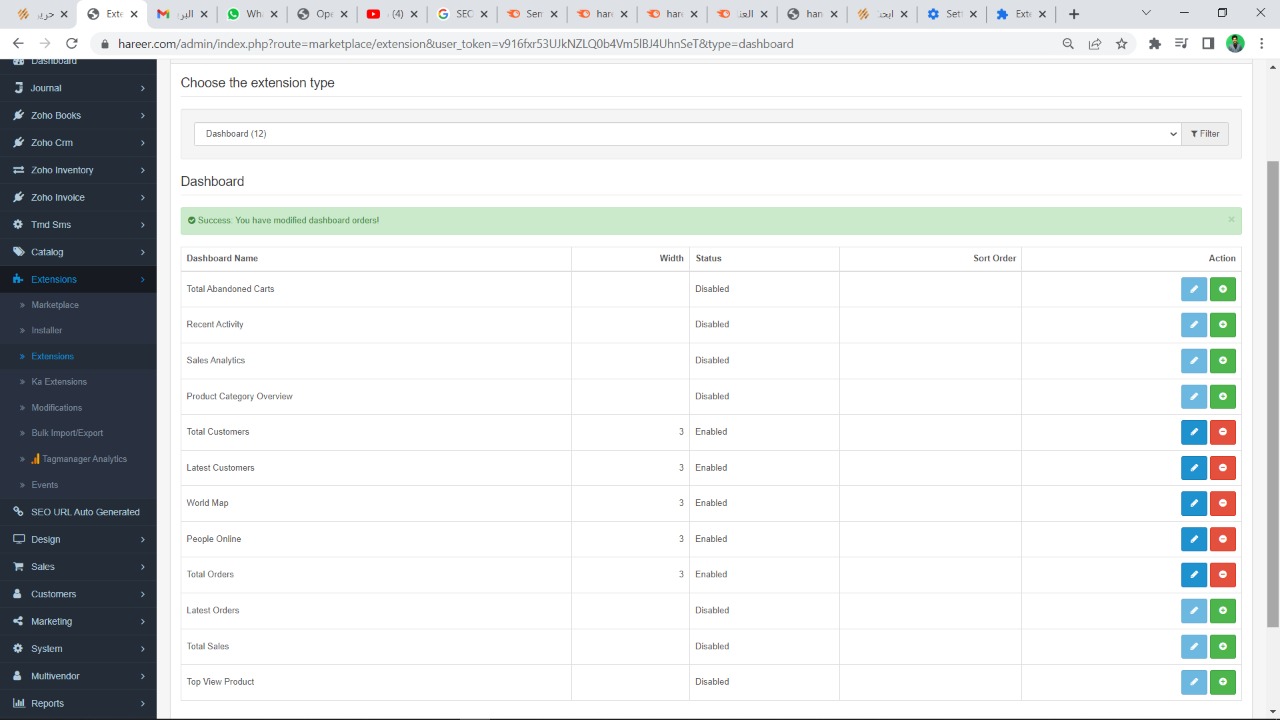Edit the World Map extension

(x=1194, y=504)
